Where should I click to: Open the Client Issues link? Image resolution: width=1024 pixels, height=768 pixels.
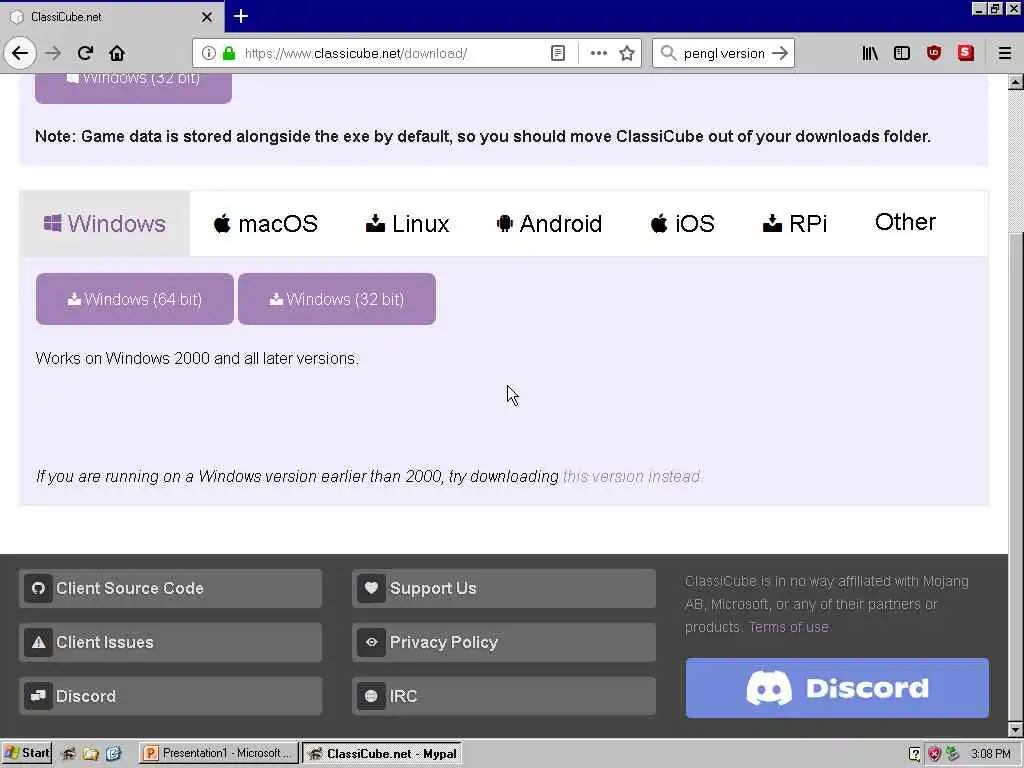[x=170, y=642]
